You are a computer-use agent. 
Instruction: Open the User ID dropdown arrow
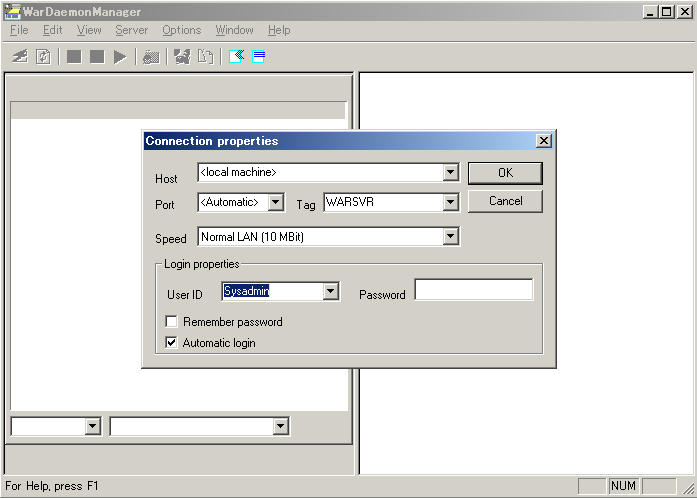(x=330, y=292)
